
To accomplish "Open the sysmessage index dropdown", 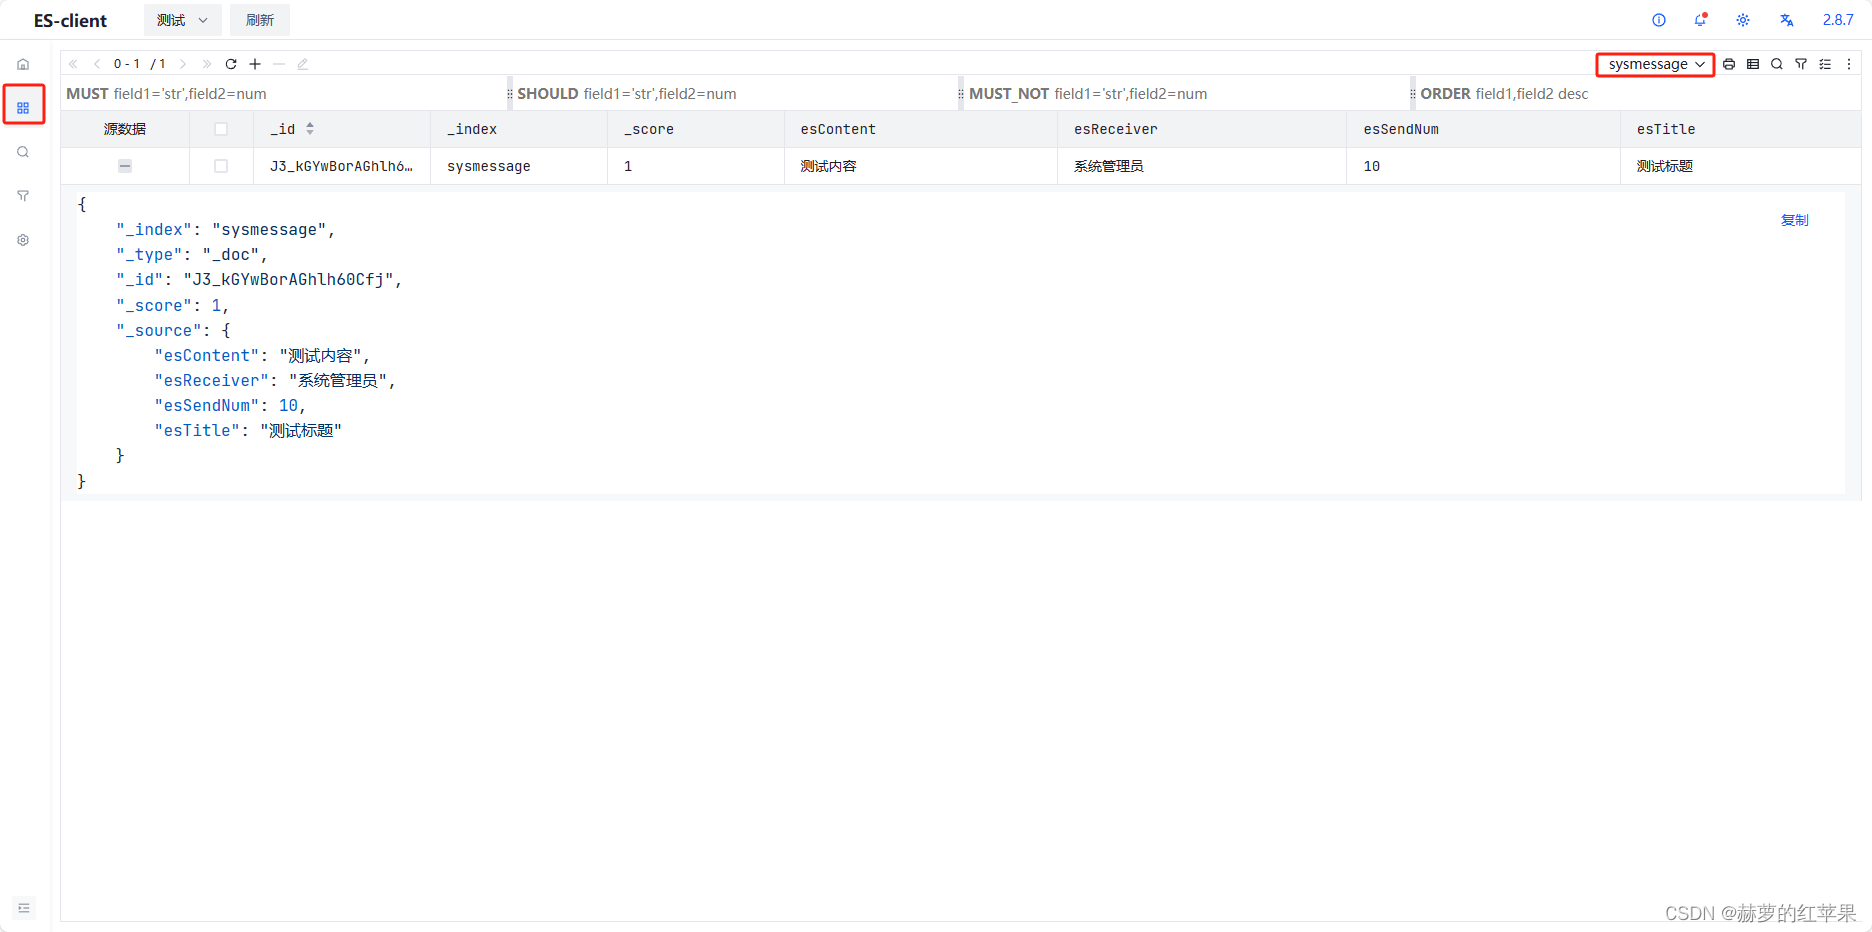I will [x=1655, y=64].
